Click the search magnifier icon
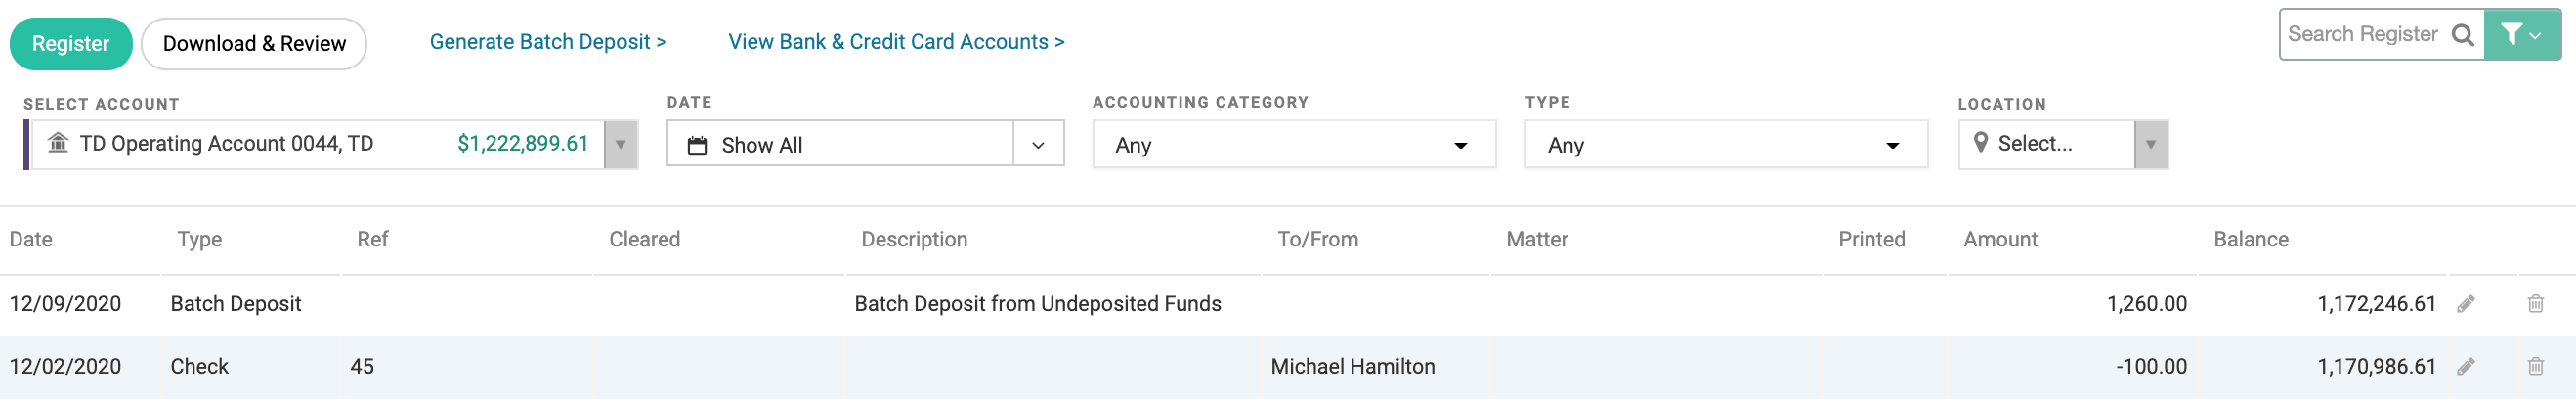The image size is (2576, 401). coord(2463,35)
